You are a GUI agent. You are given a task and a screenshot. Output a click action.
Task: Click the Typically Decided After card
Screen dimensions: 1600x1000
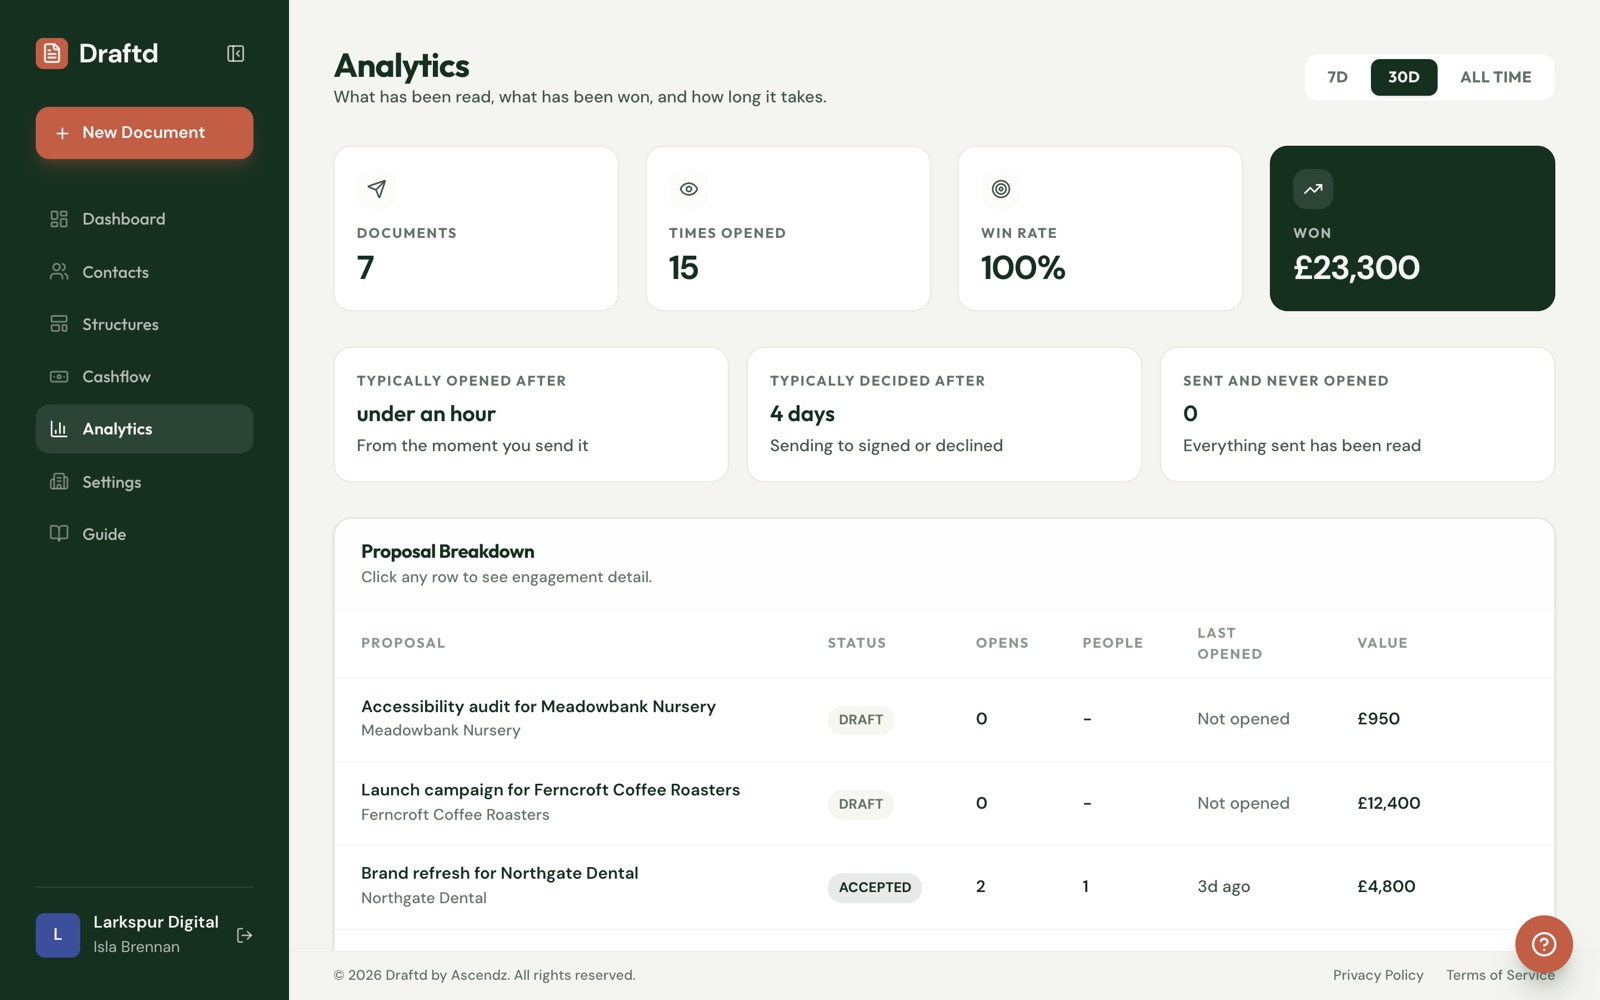coord(944,414)
